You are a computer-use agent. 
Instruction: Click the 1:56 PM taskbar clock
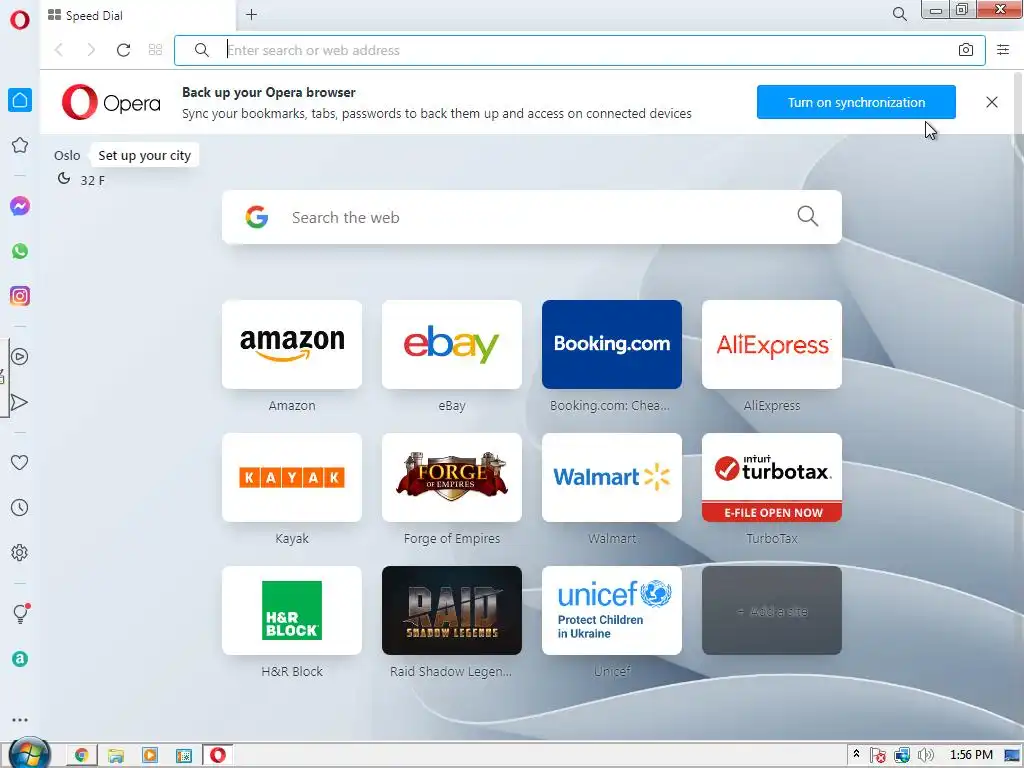point(971,755)
